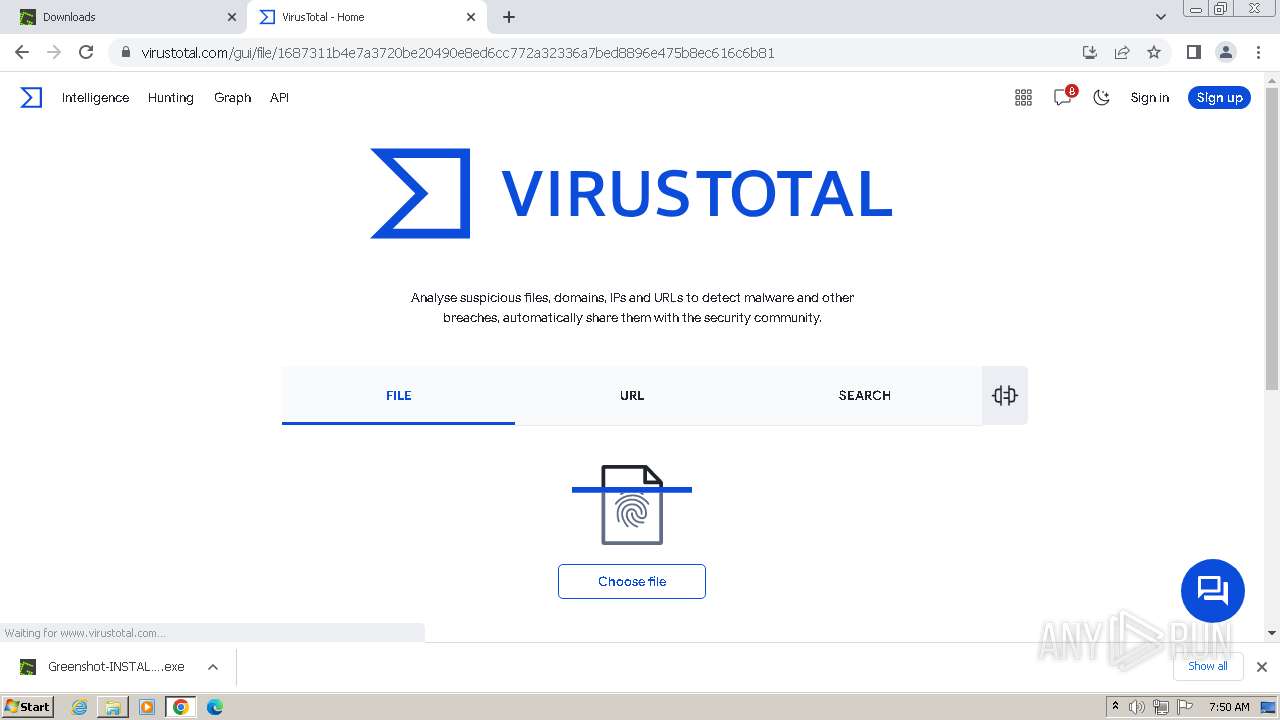This screenshot has width=1280, height=720.
Task: Open Intelligence menu item
Action: [95, 97]
